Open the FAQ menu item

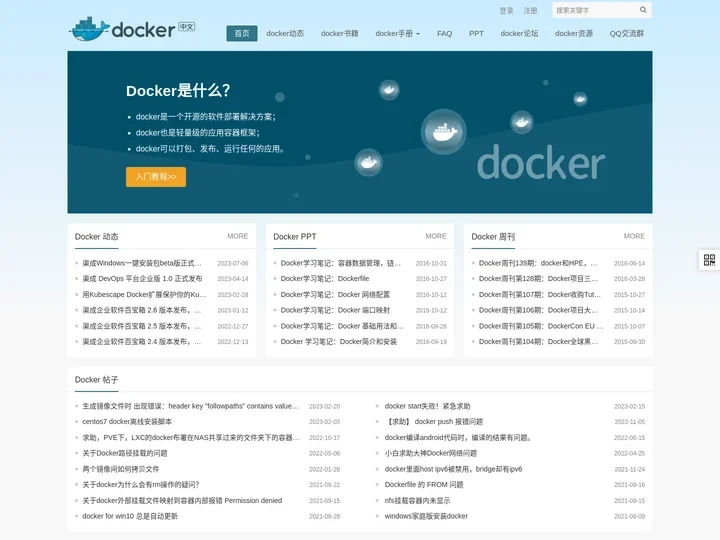[x=444, y=34]
